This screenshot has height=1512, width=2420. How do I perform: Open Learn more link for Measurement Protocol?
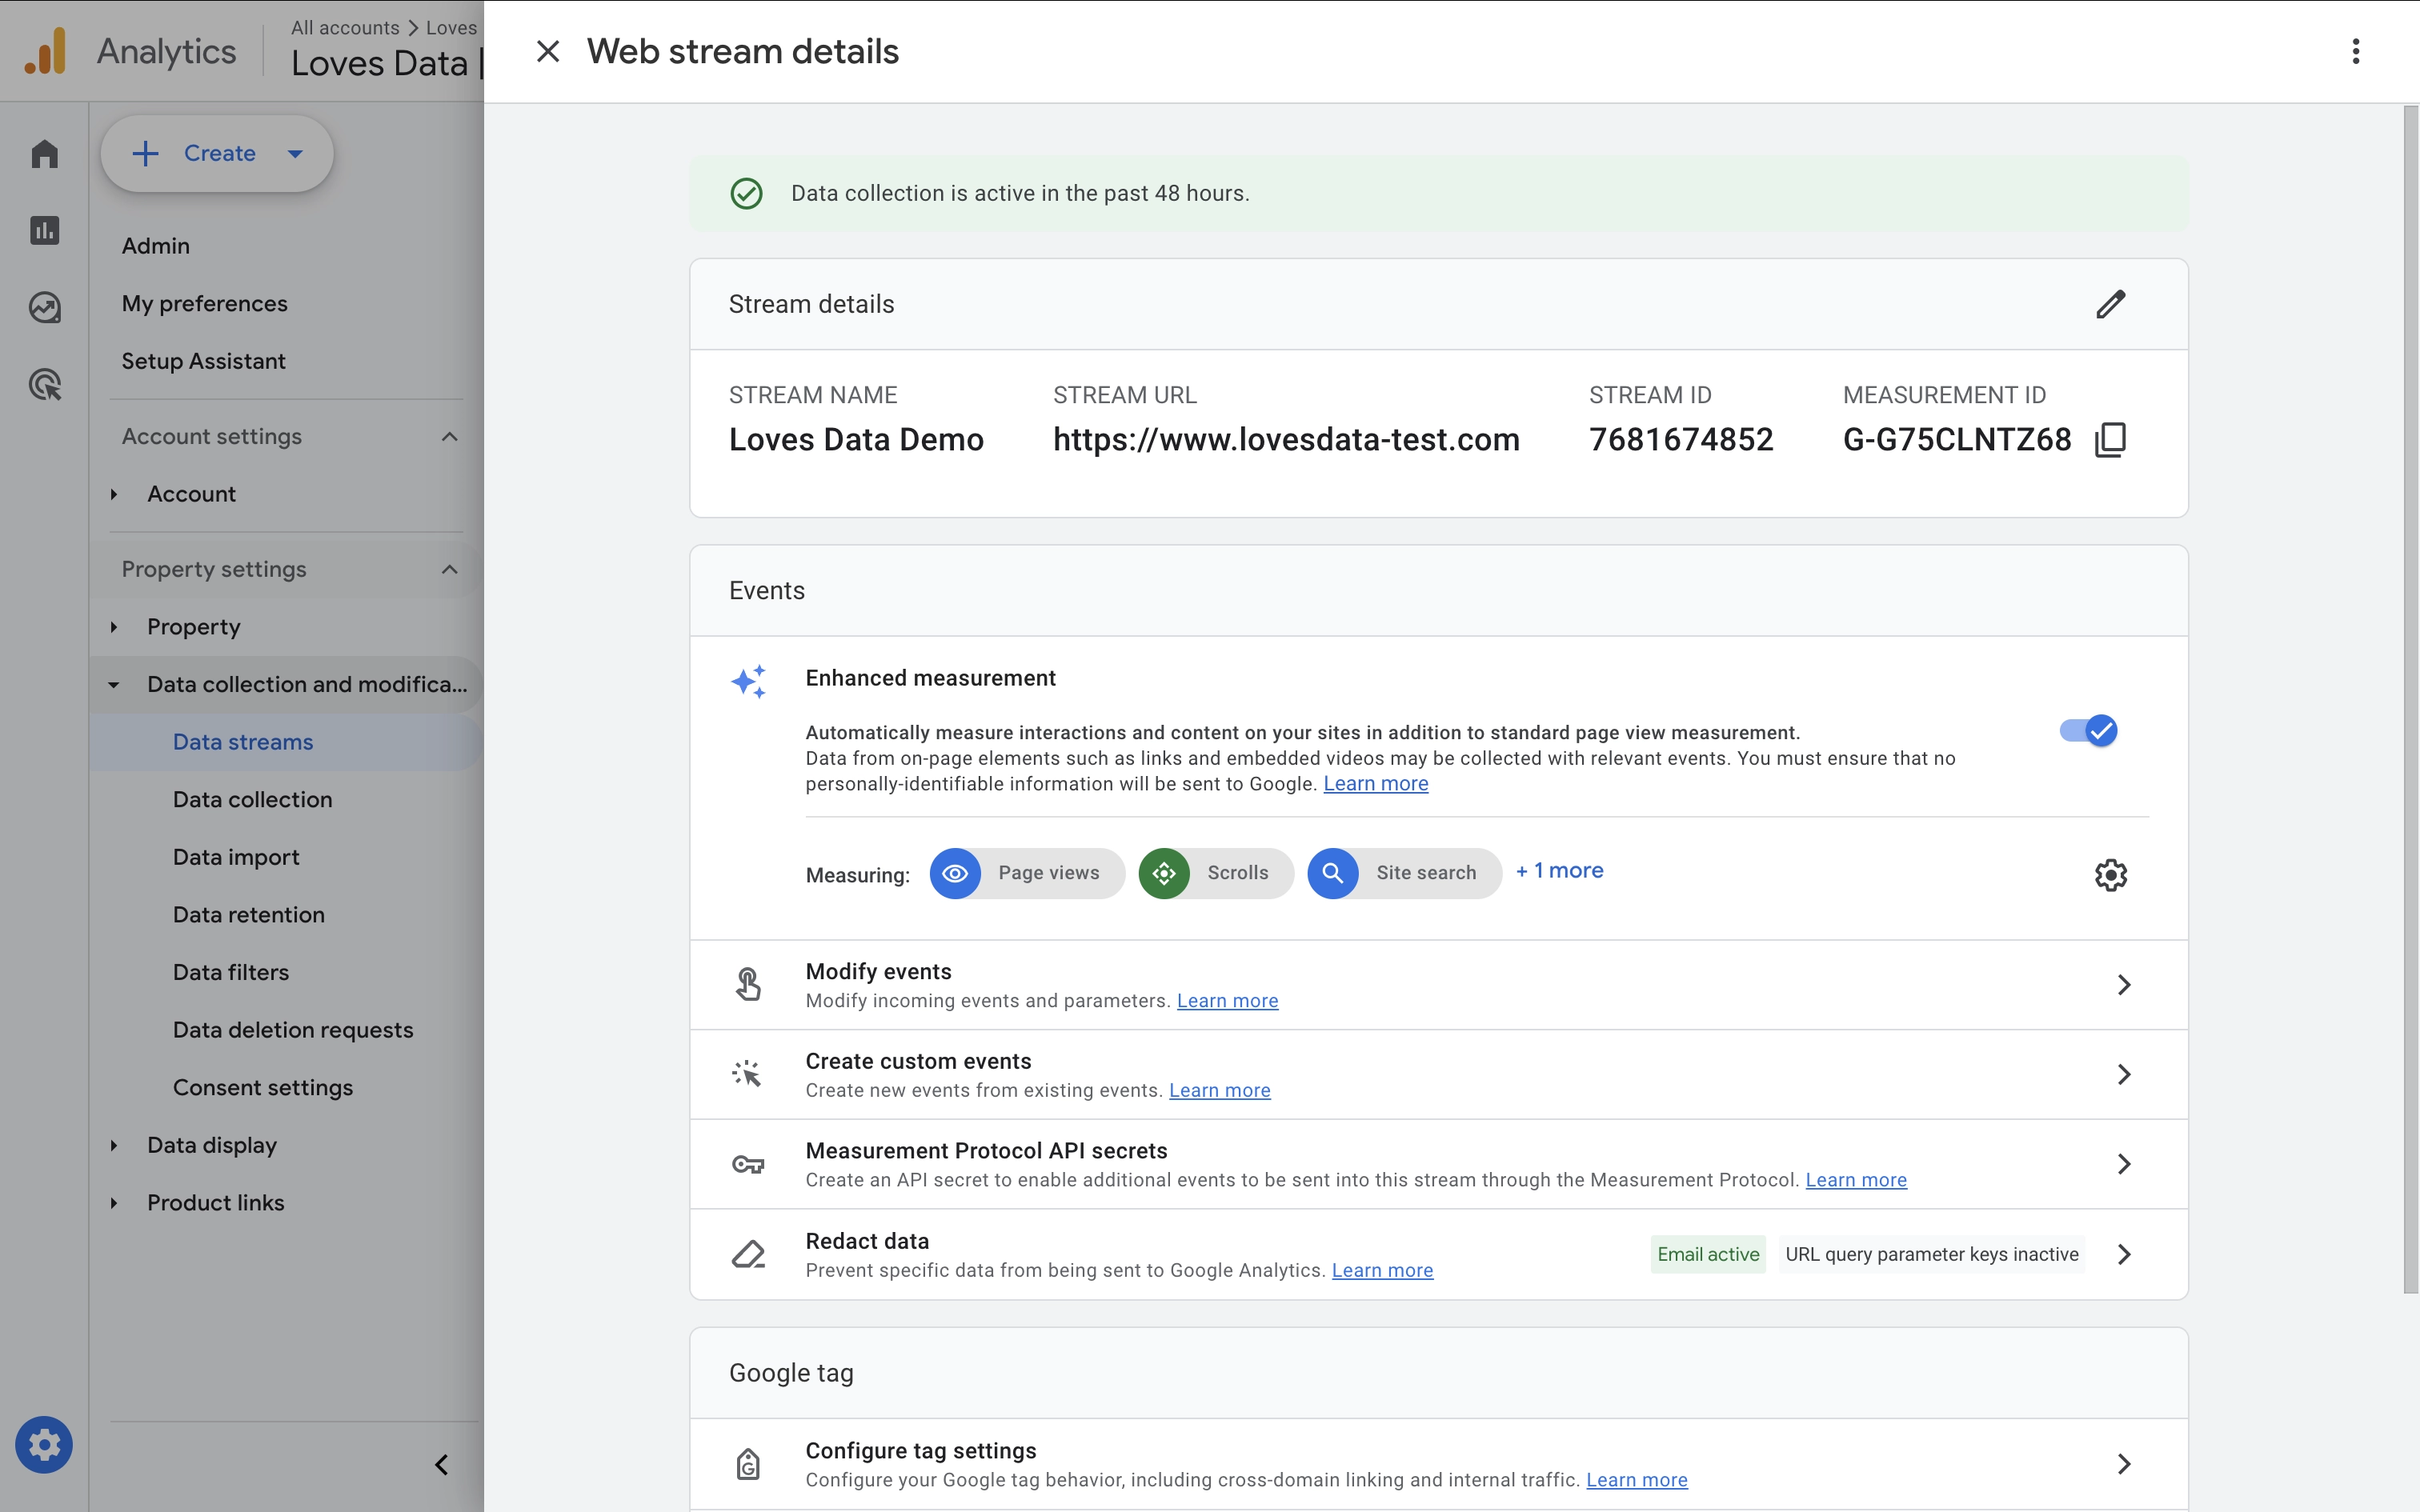tap(1855, 1181)
